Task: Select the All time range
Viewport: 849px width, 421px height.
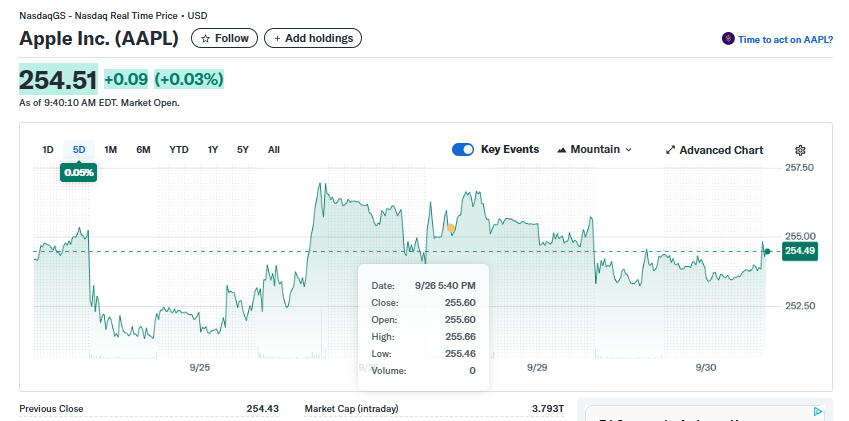Action: click(274, 149)
